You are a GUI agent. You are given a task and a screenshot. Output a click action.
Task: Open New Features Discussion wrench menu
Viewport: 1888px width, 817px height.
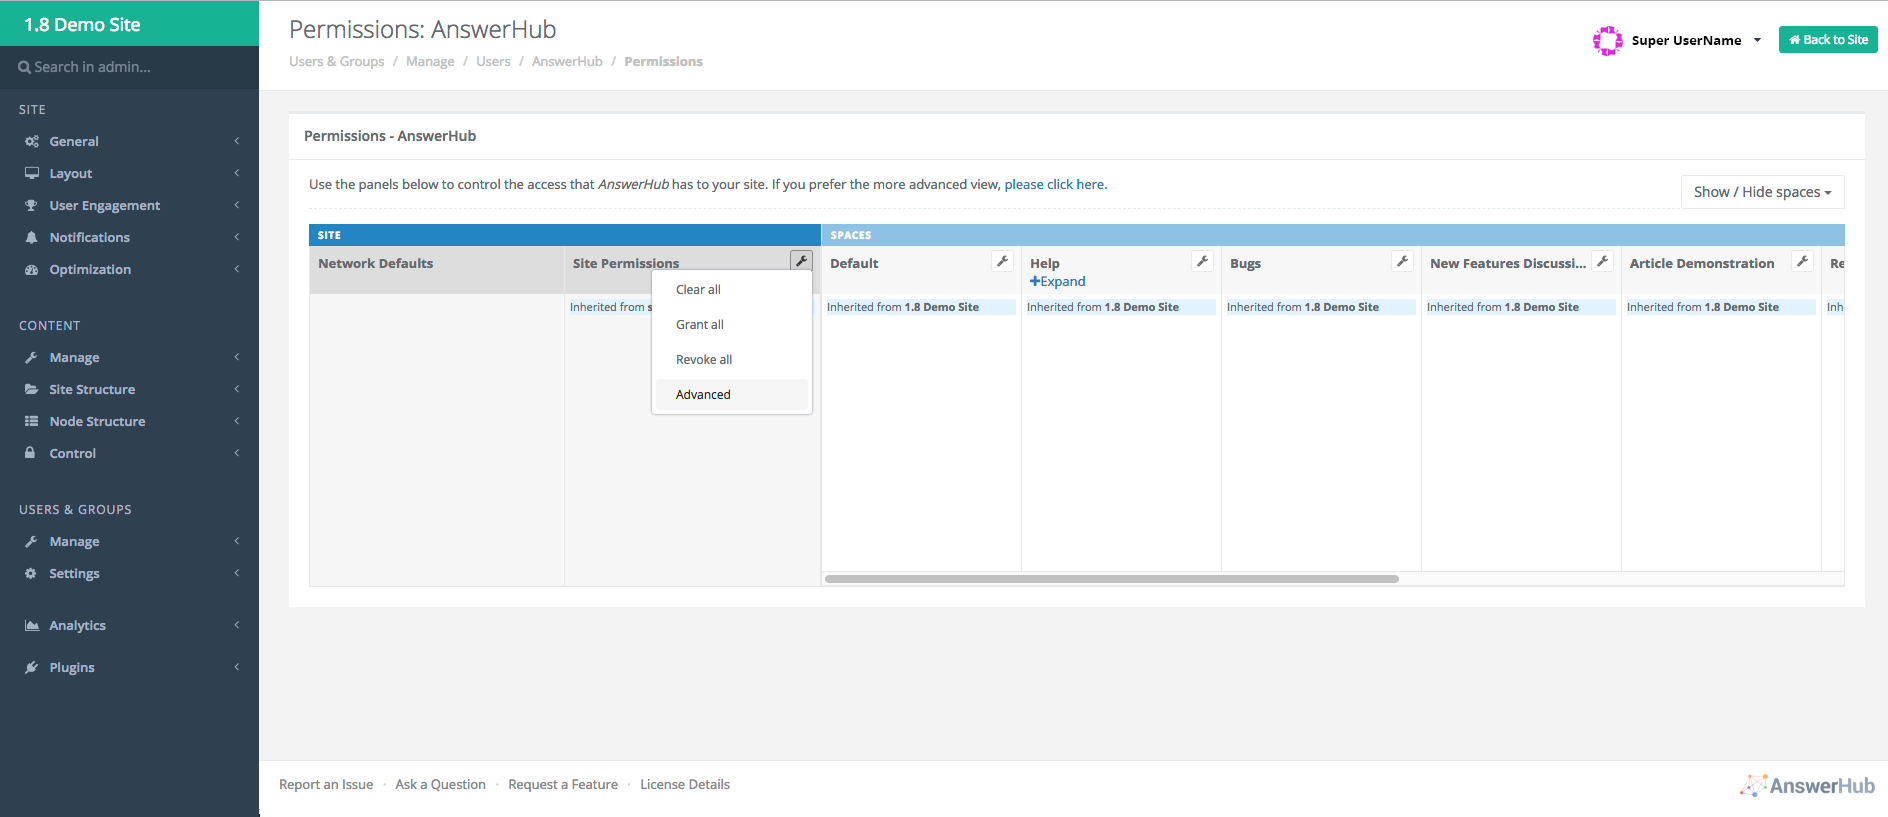[1602, 261]
